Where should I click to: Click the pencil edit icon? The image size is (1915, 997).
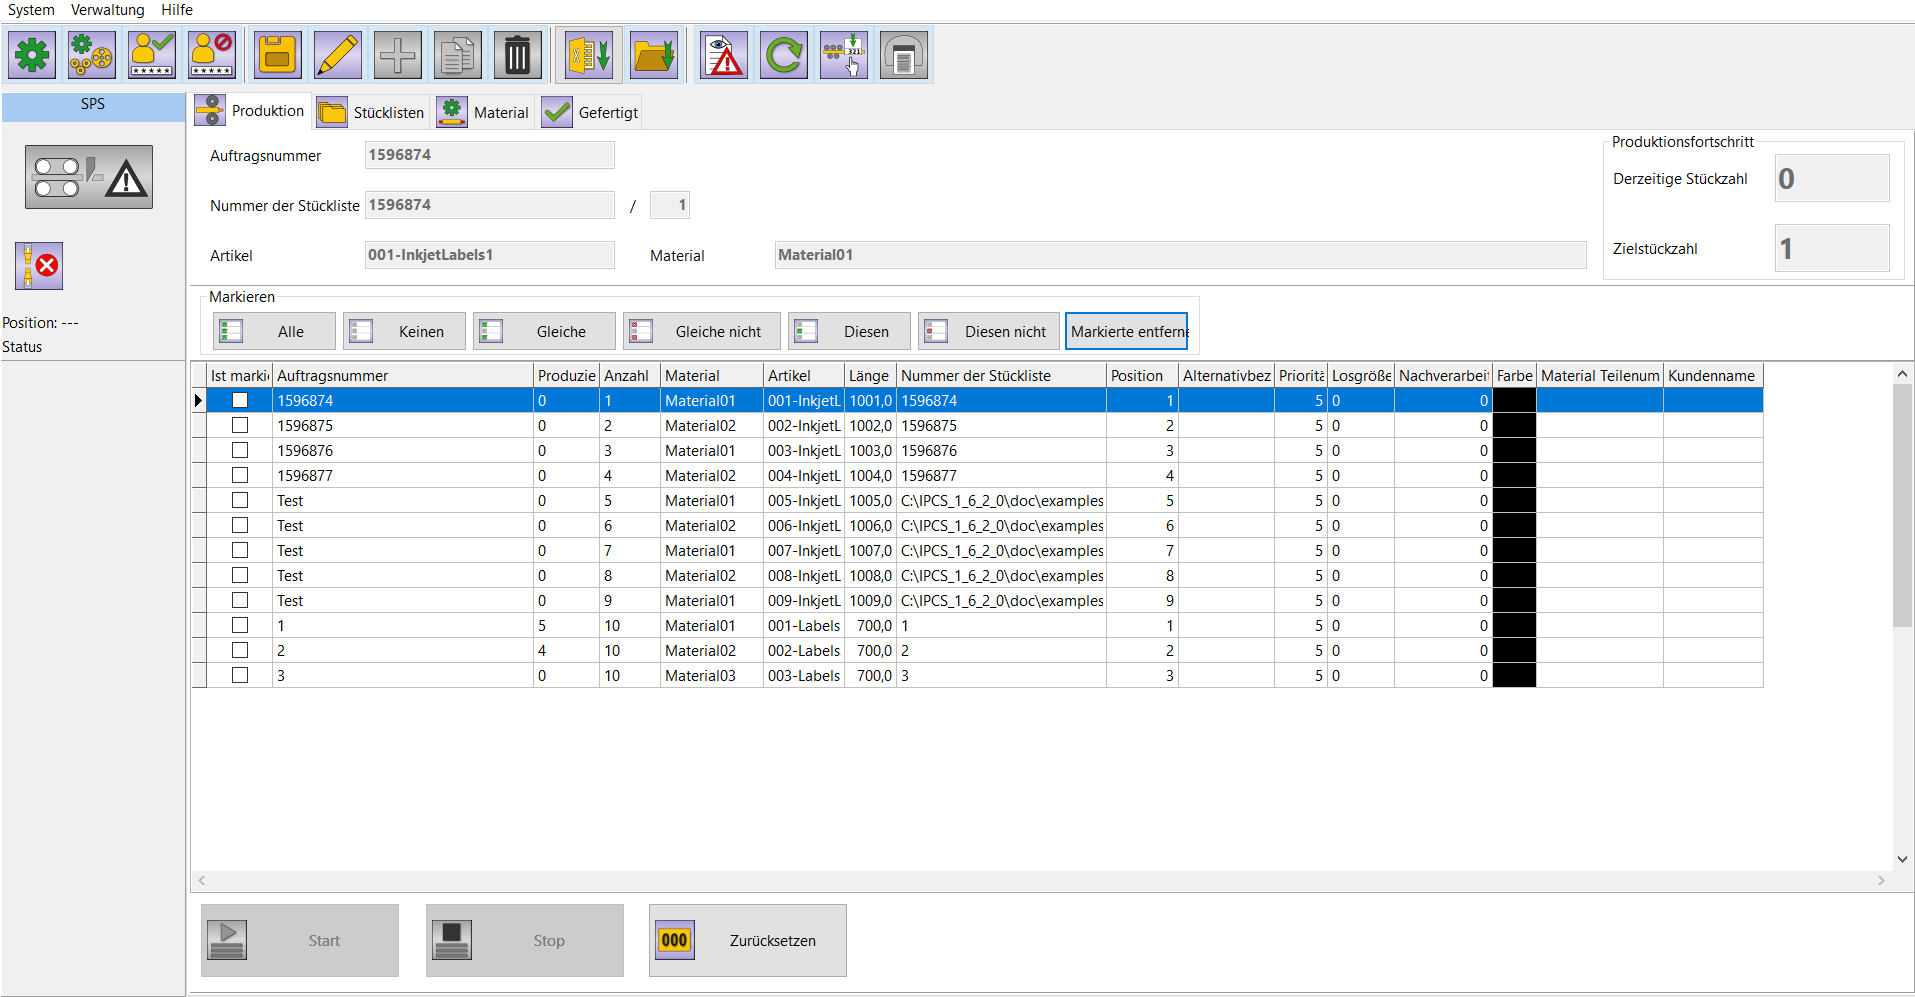[338, 55]
